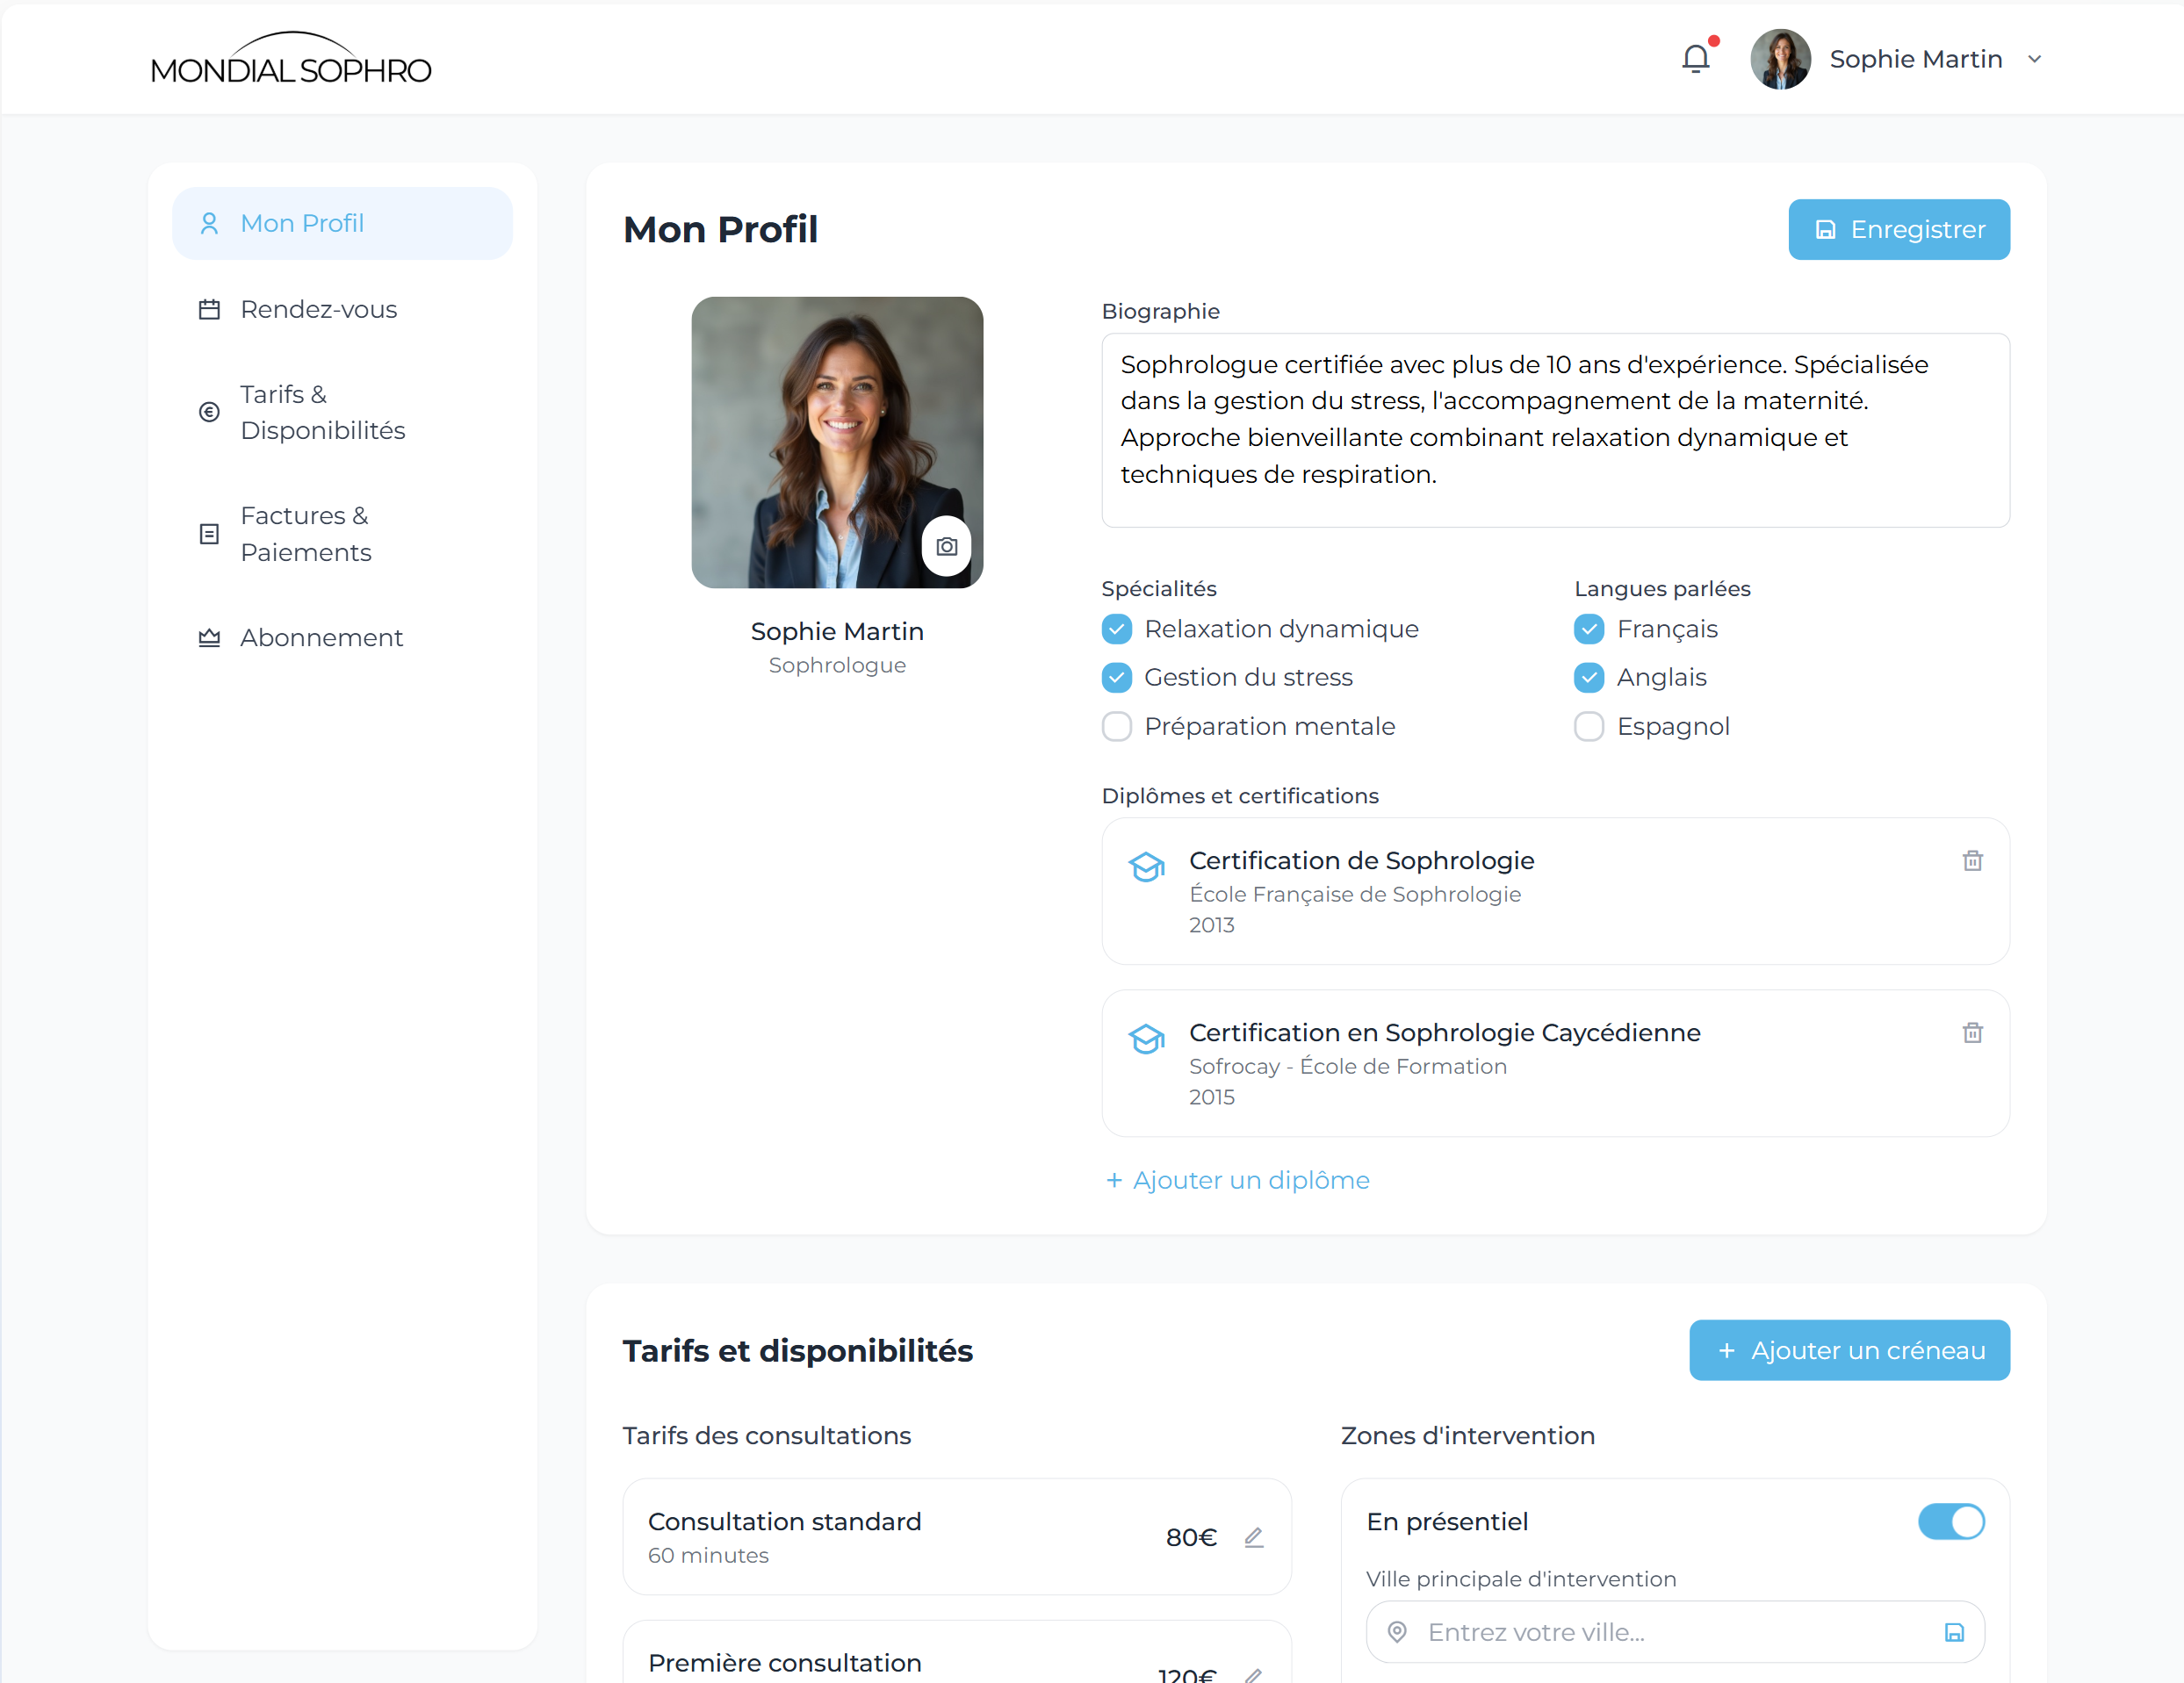Edit Consultation standard price with pencil icon
Image resolution: width=2184 pixels, height=1683 pixels.
(x=1255, y=1538)
